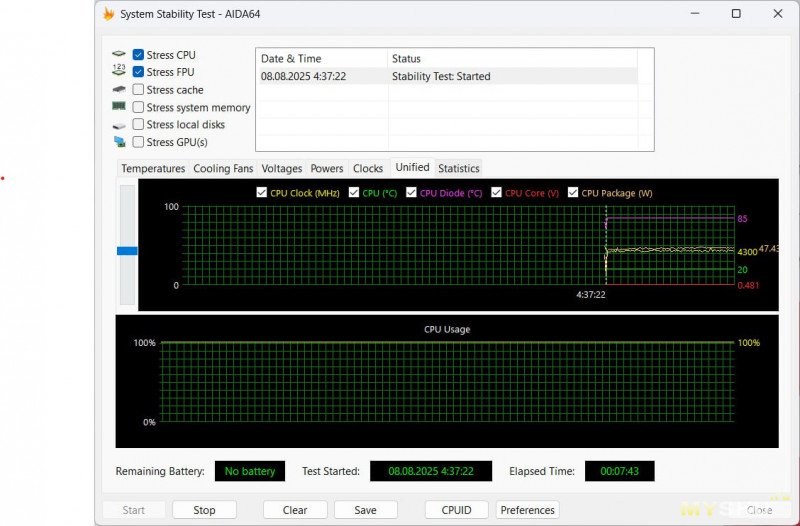Image resolution: width=800 pixels, height=526 pixels.
Task: Click the 123 FPU icon beside Stress FPU
Action: pos(119,72)
